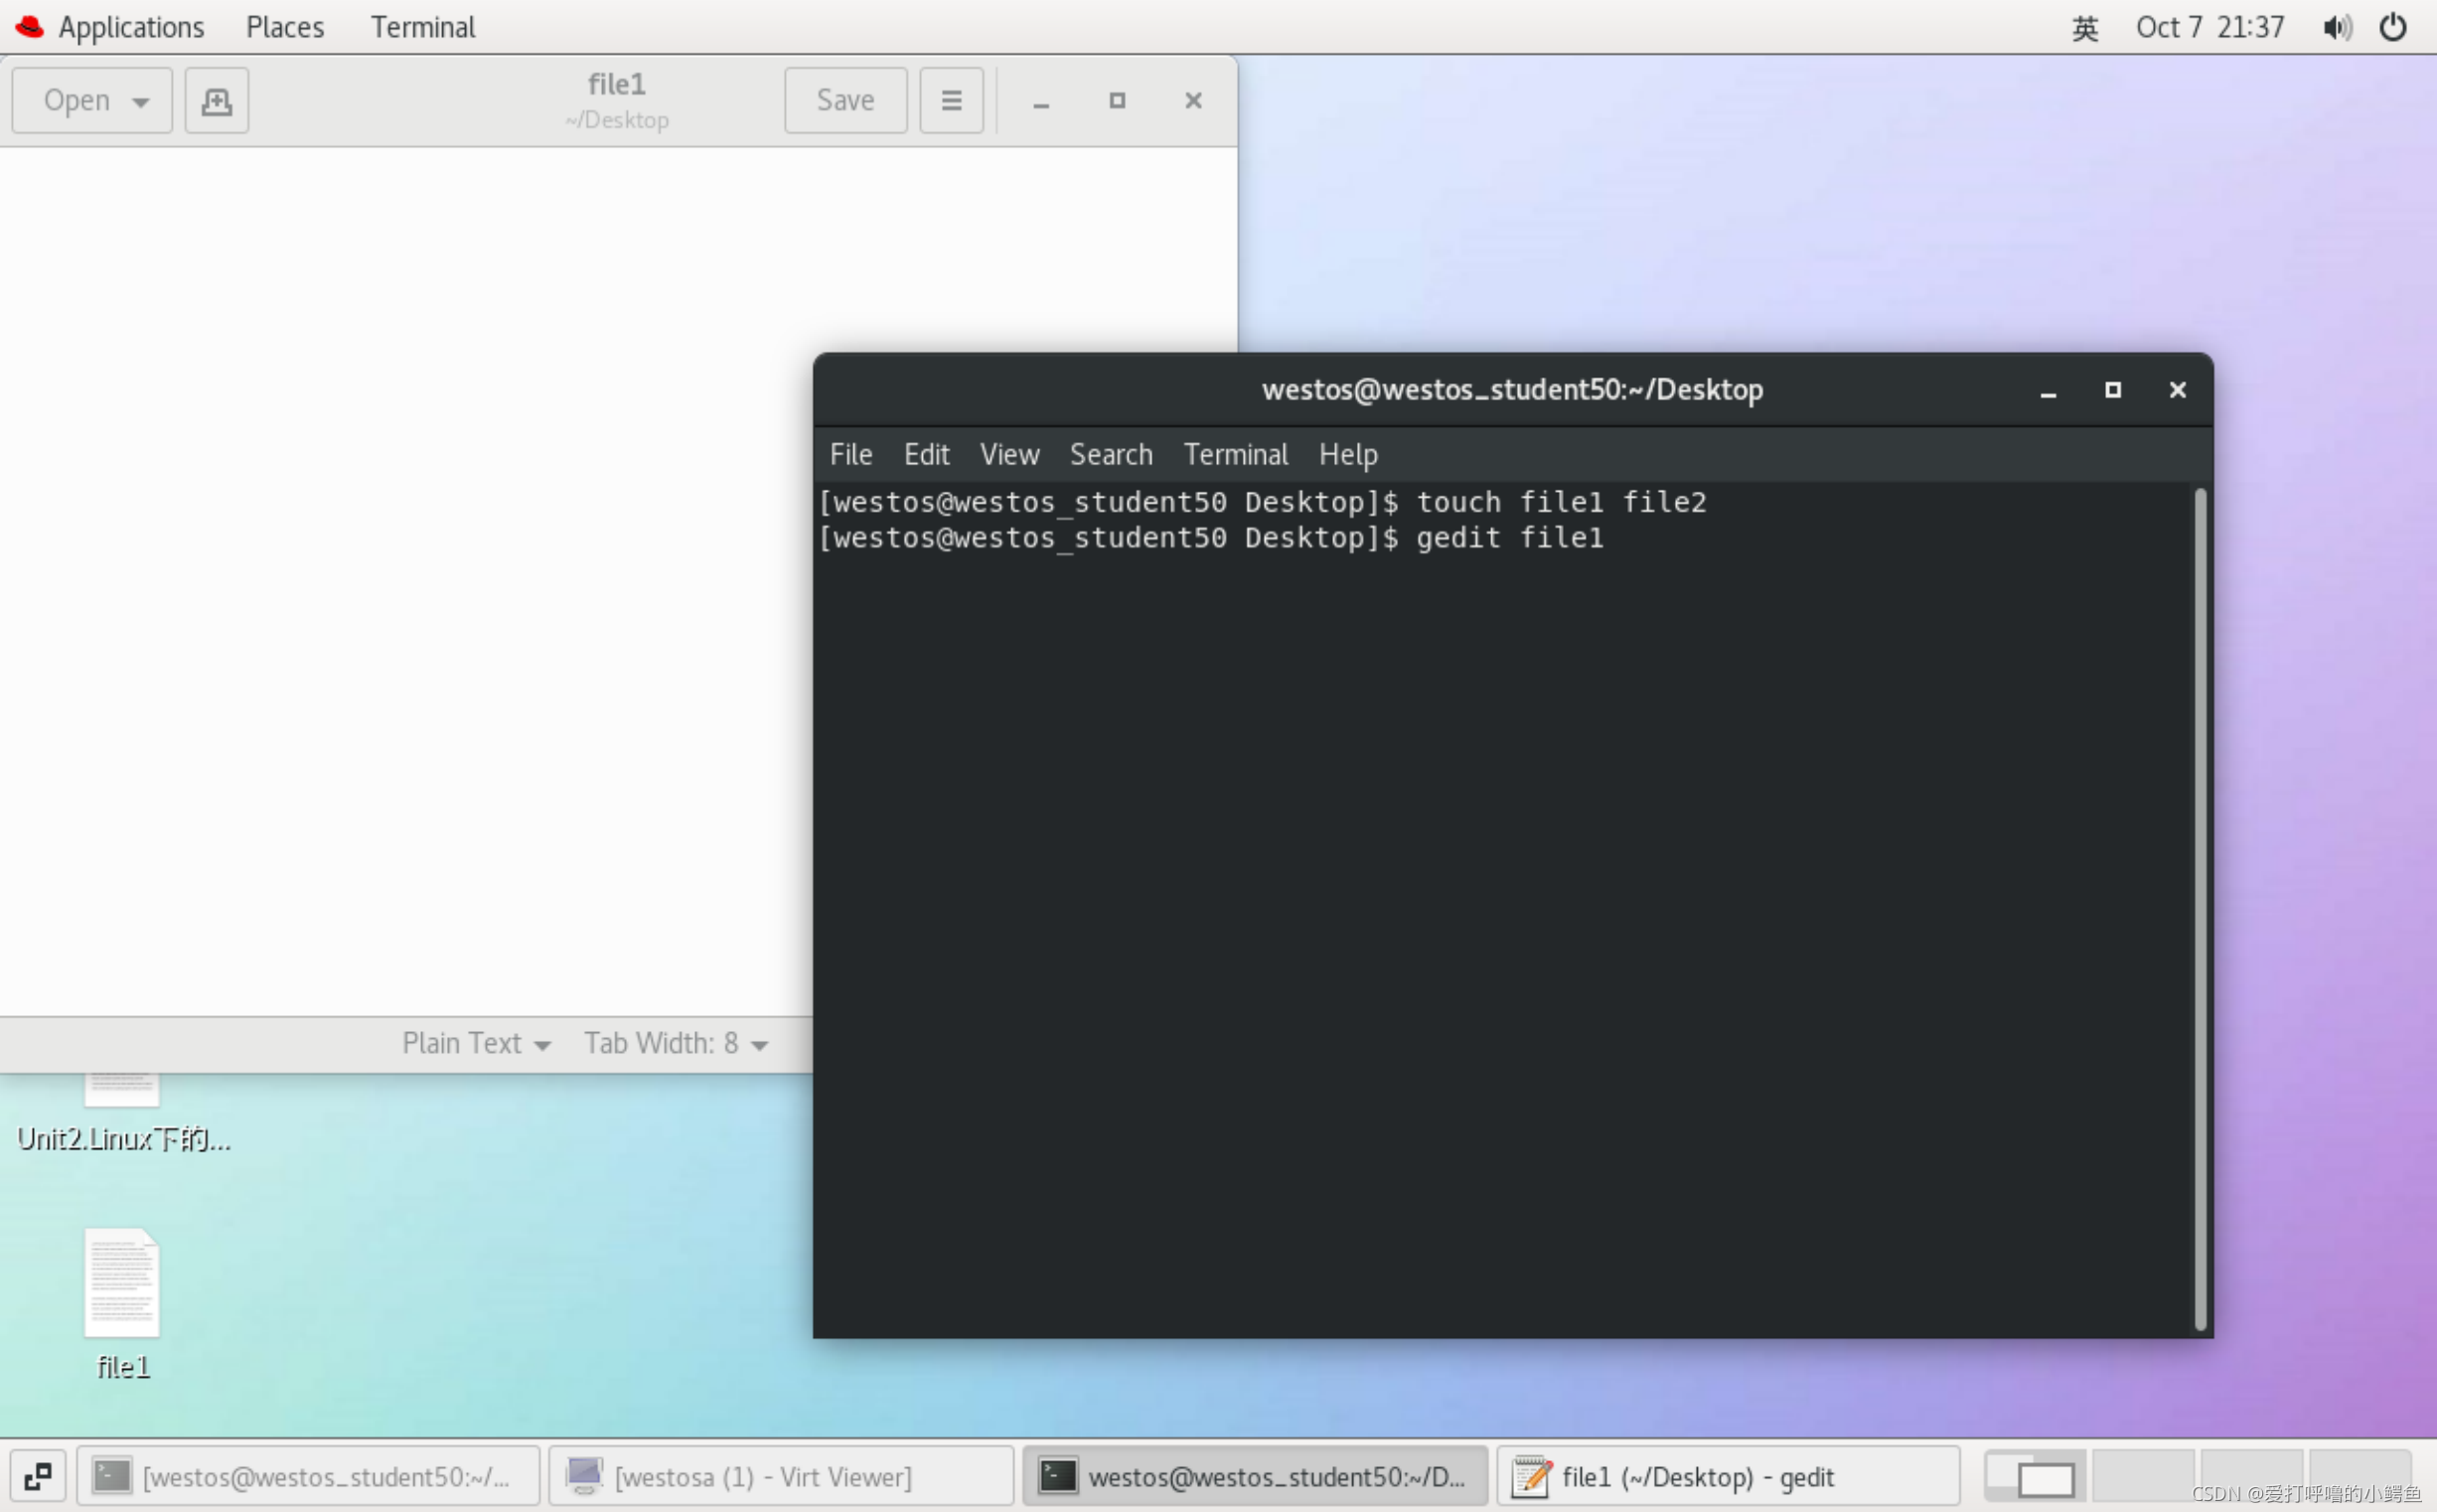Viewport: 2437px width, 1512px height.
Task: Click the new document icon in gedit
Action: point(216,101)
